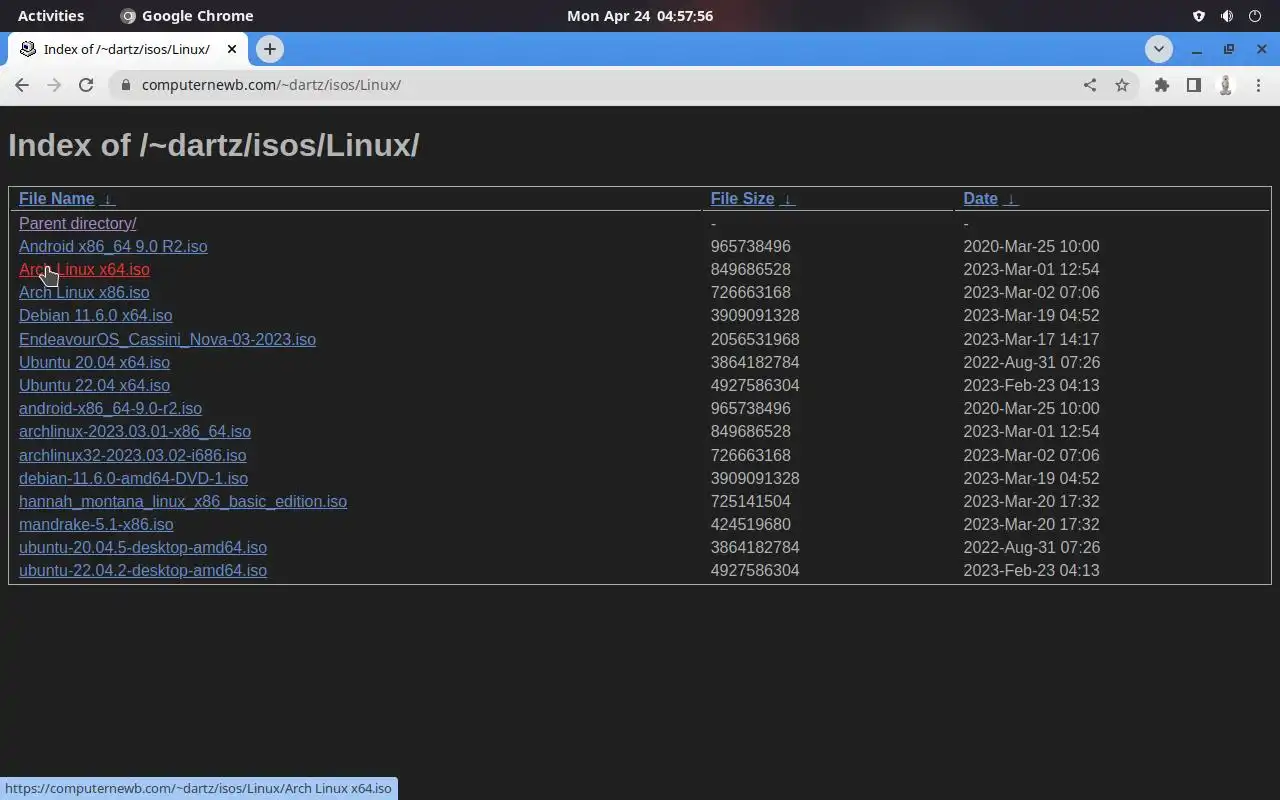1280x800 pixels.
Task: View site info via lock icon
Action: click(x=126, y=85)
